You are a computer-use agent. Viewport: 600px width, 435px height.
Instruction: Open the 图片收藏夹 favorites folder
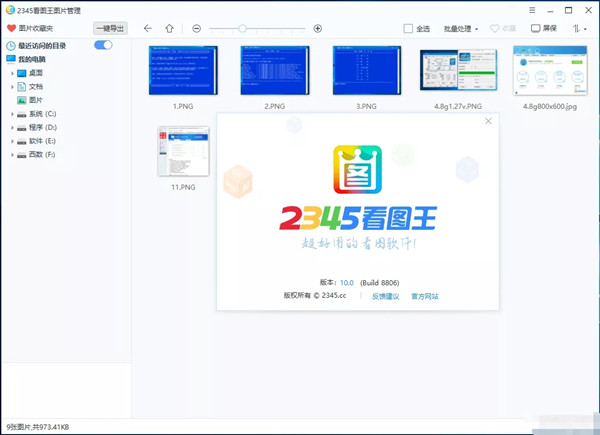(x=30, y=28)
